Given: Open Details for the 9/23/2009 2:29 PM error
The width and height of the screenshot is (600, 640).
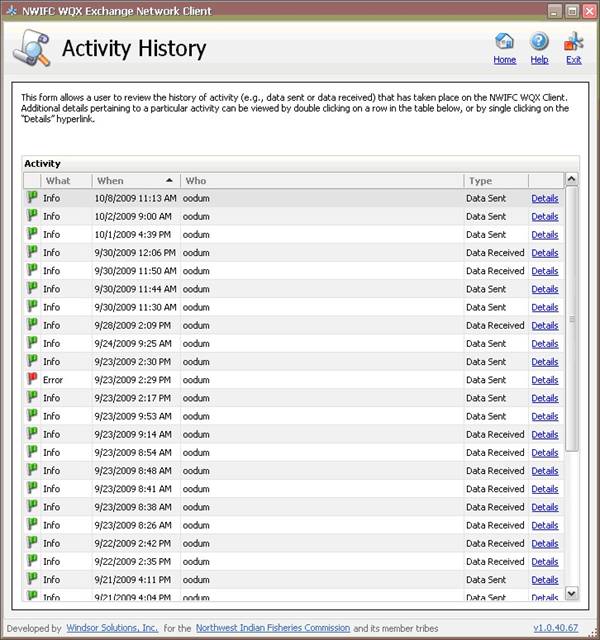Looking at the screenshot, I should (x=544, y=380).
